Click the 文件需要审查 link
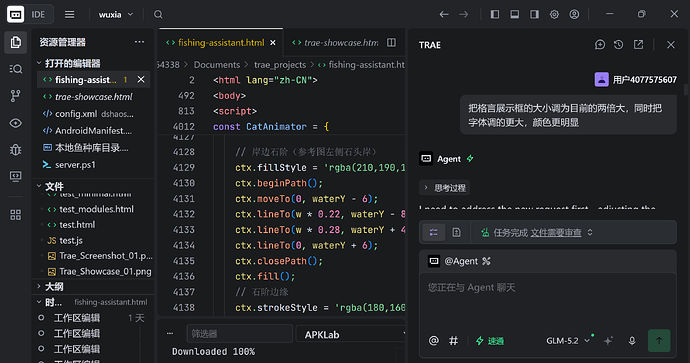 pos(556,232)
